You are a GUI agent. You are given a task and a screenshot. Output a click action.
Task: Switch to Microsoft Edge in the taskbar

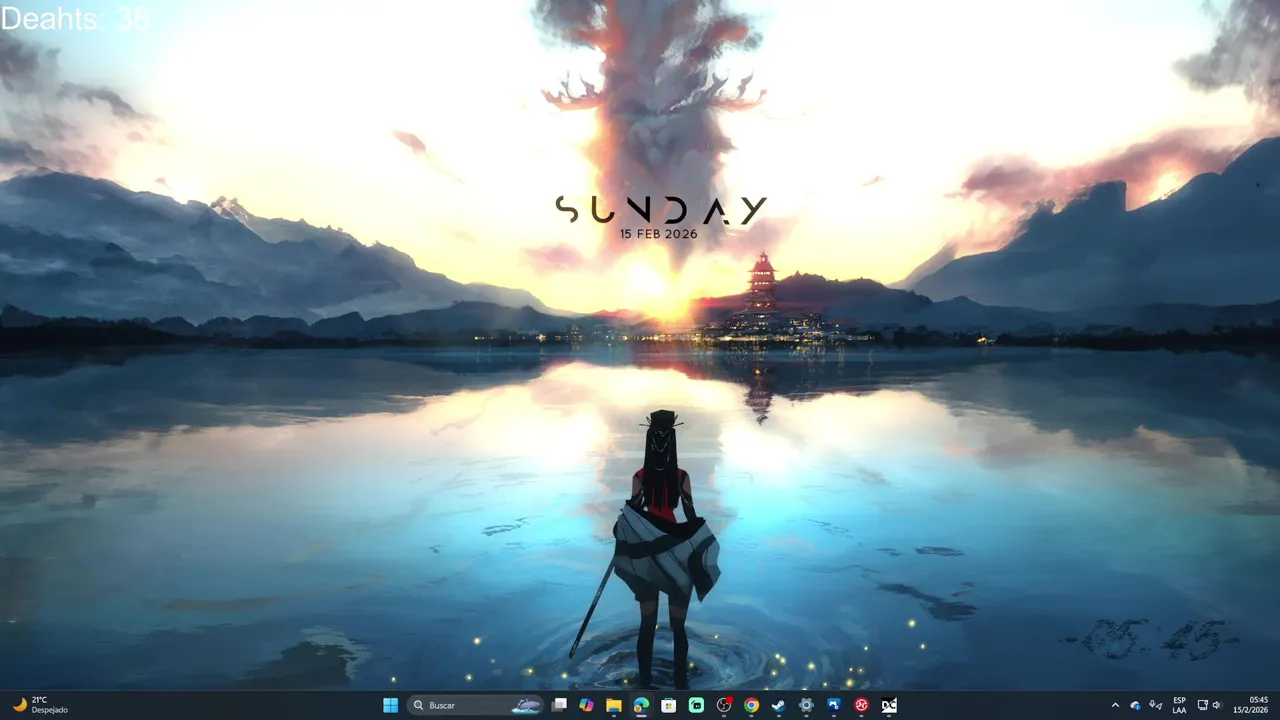[641, 705]
